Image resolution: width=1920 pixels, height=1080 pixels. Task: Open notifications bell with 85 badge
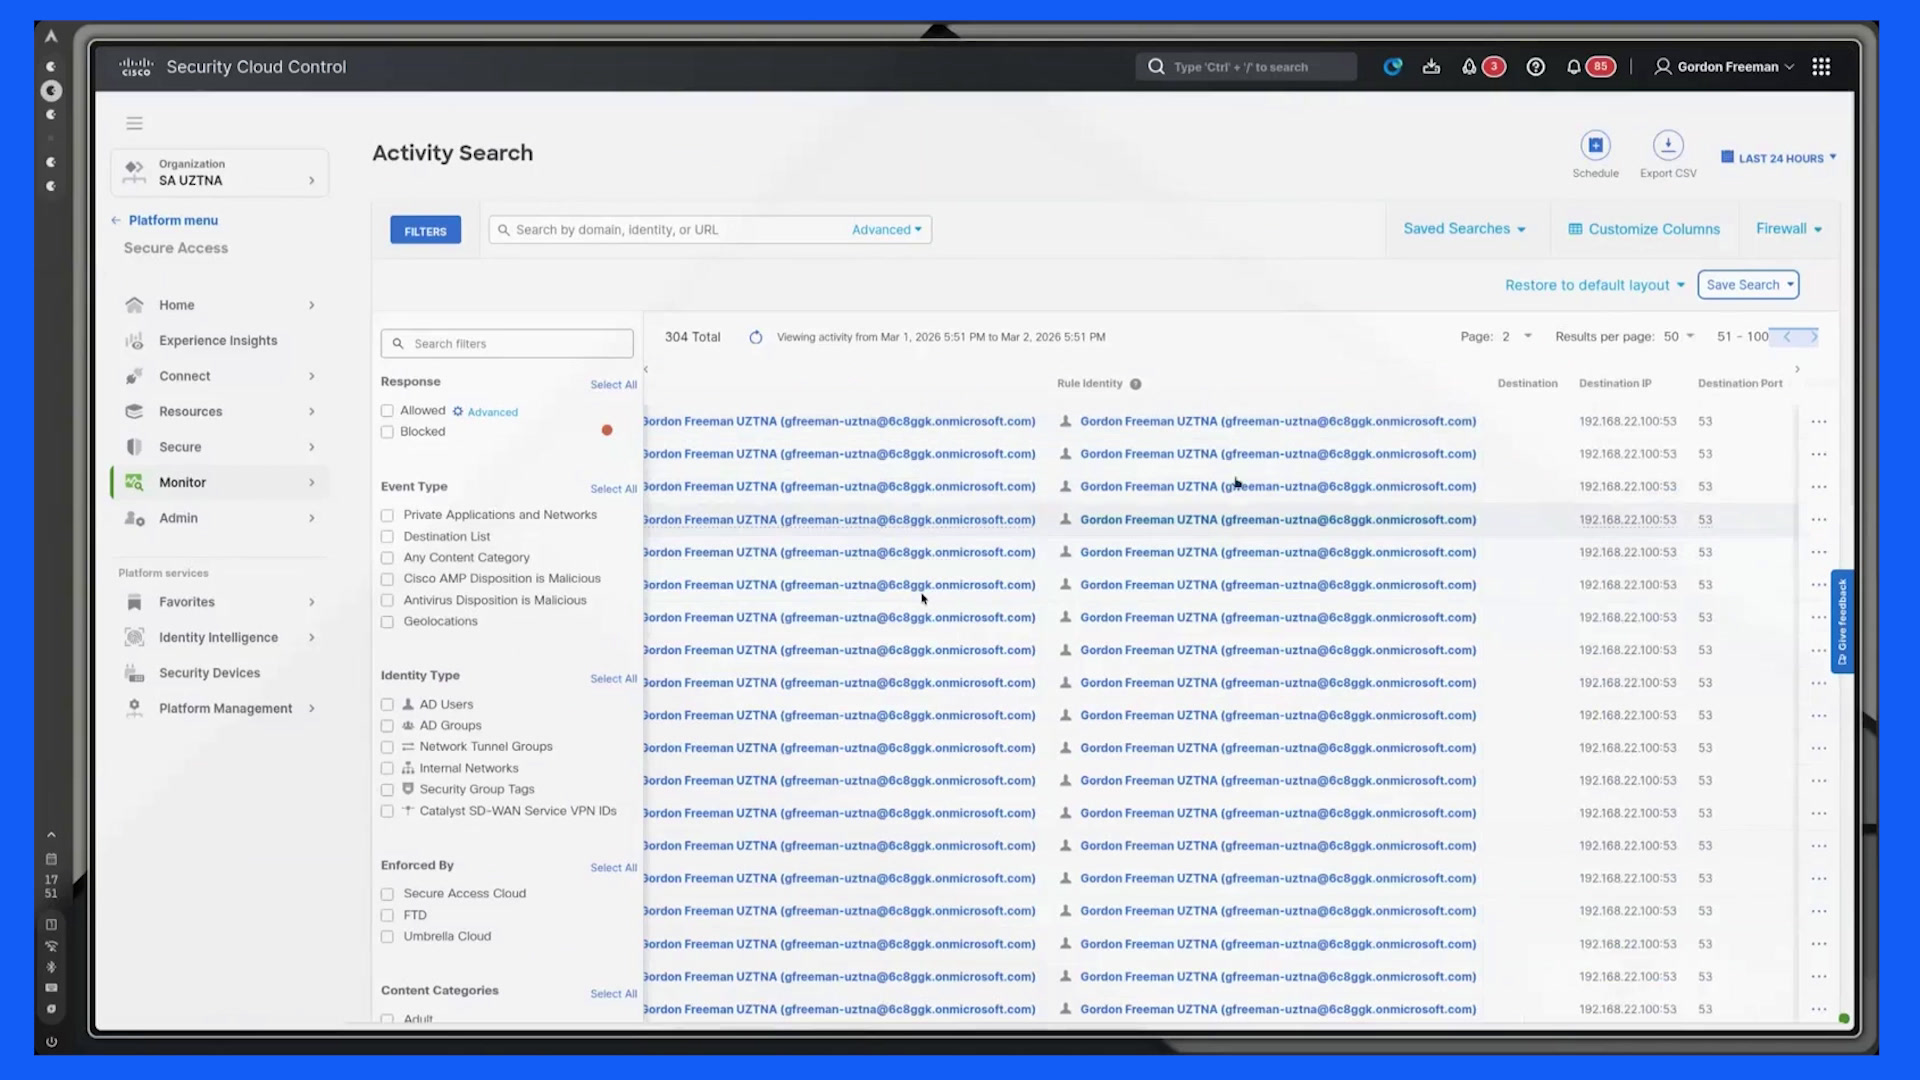pos(1589,67)
